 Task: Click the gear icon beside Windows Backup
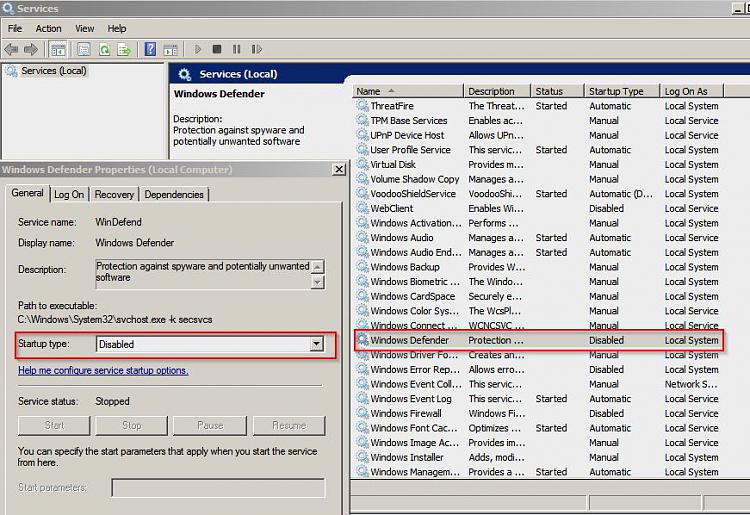click(363, 266)
